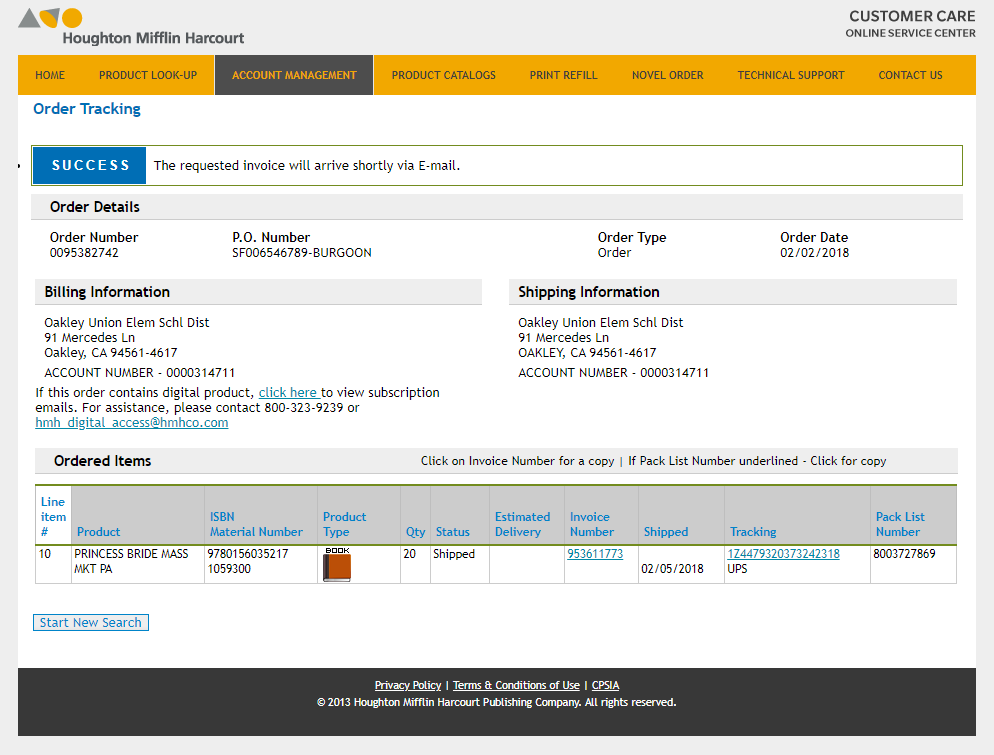Open the Novel Order page
This screenshot has height=755, width=994.
click(667, 75)
